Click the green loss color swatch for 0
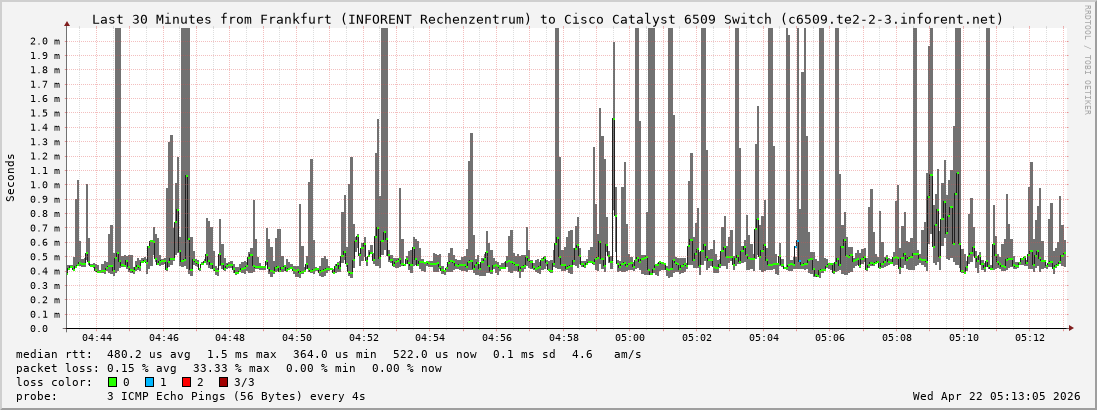This screenshot has height=410, width=1097. (112, 382)
